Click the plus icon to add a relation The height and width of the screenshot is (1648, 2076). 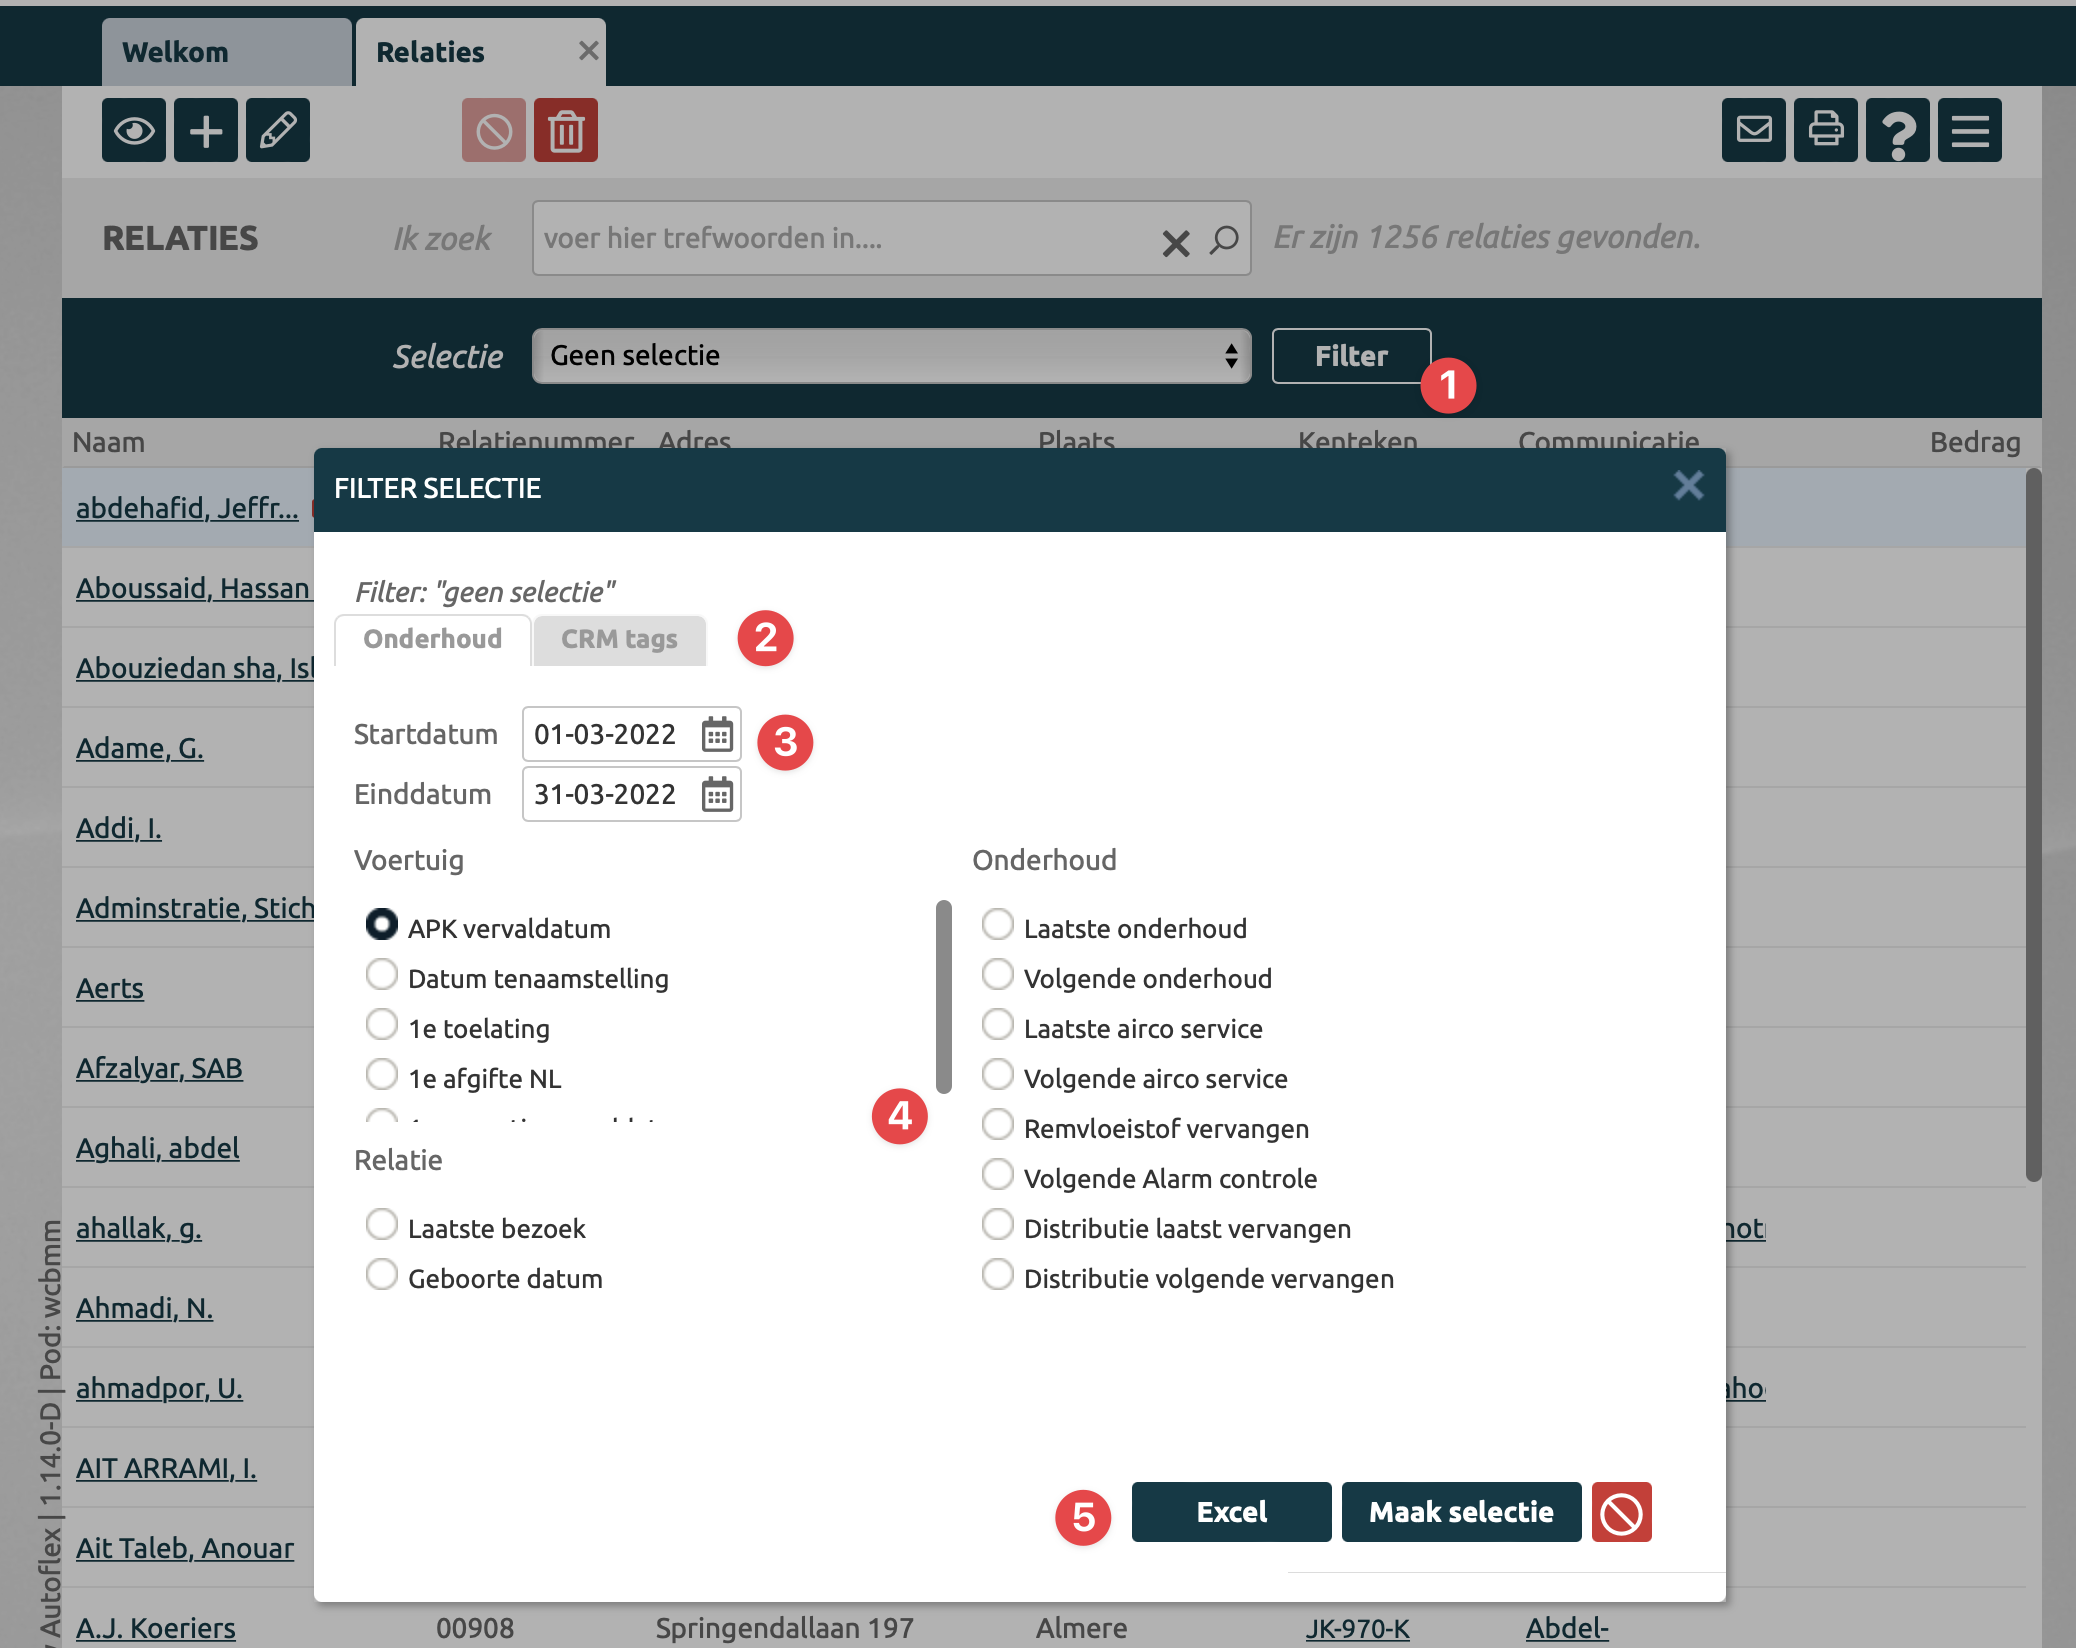[206, 130]
